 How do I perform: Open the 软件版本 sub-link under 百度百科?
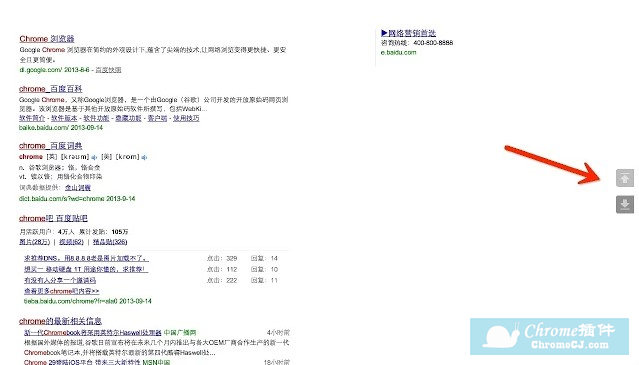[64, 118]
